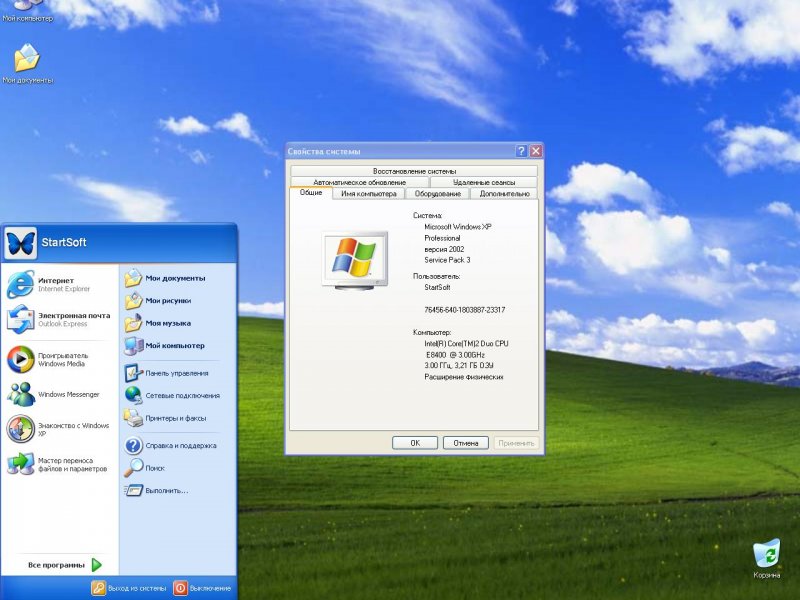Close the System Properties dialog
The width and height of the screenshot is (800, 600).
(536, 151)
